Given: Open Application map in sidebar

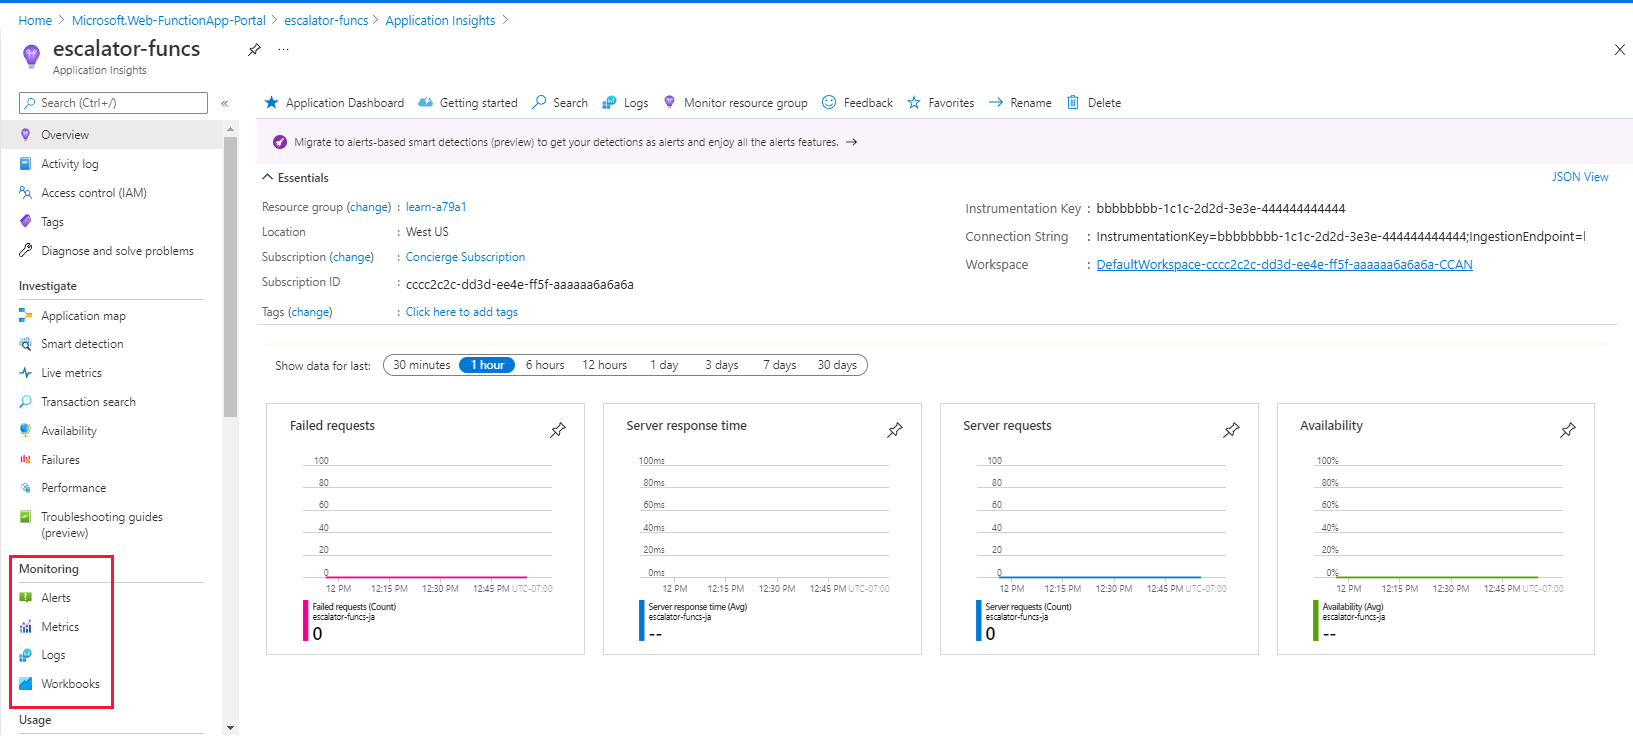Looking at the screenshot, I should tap(83, 316).
